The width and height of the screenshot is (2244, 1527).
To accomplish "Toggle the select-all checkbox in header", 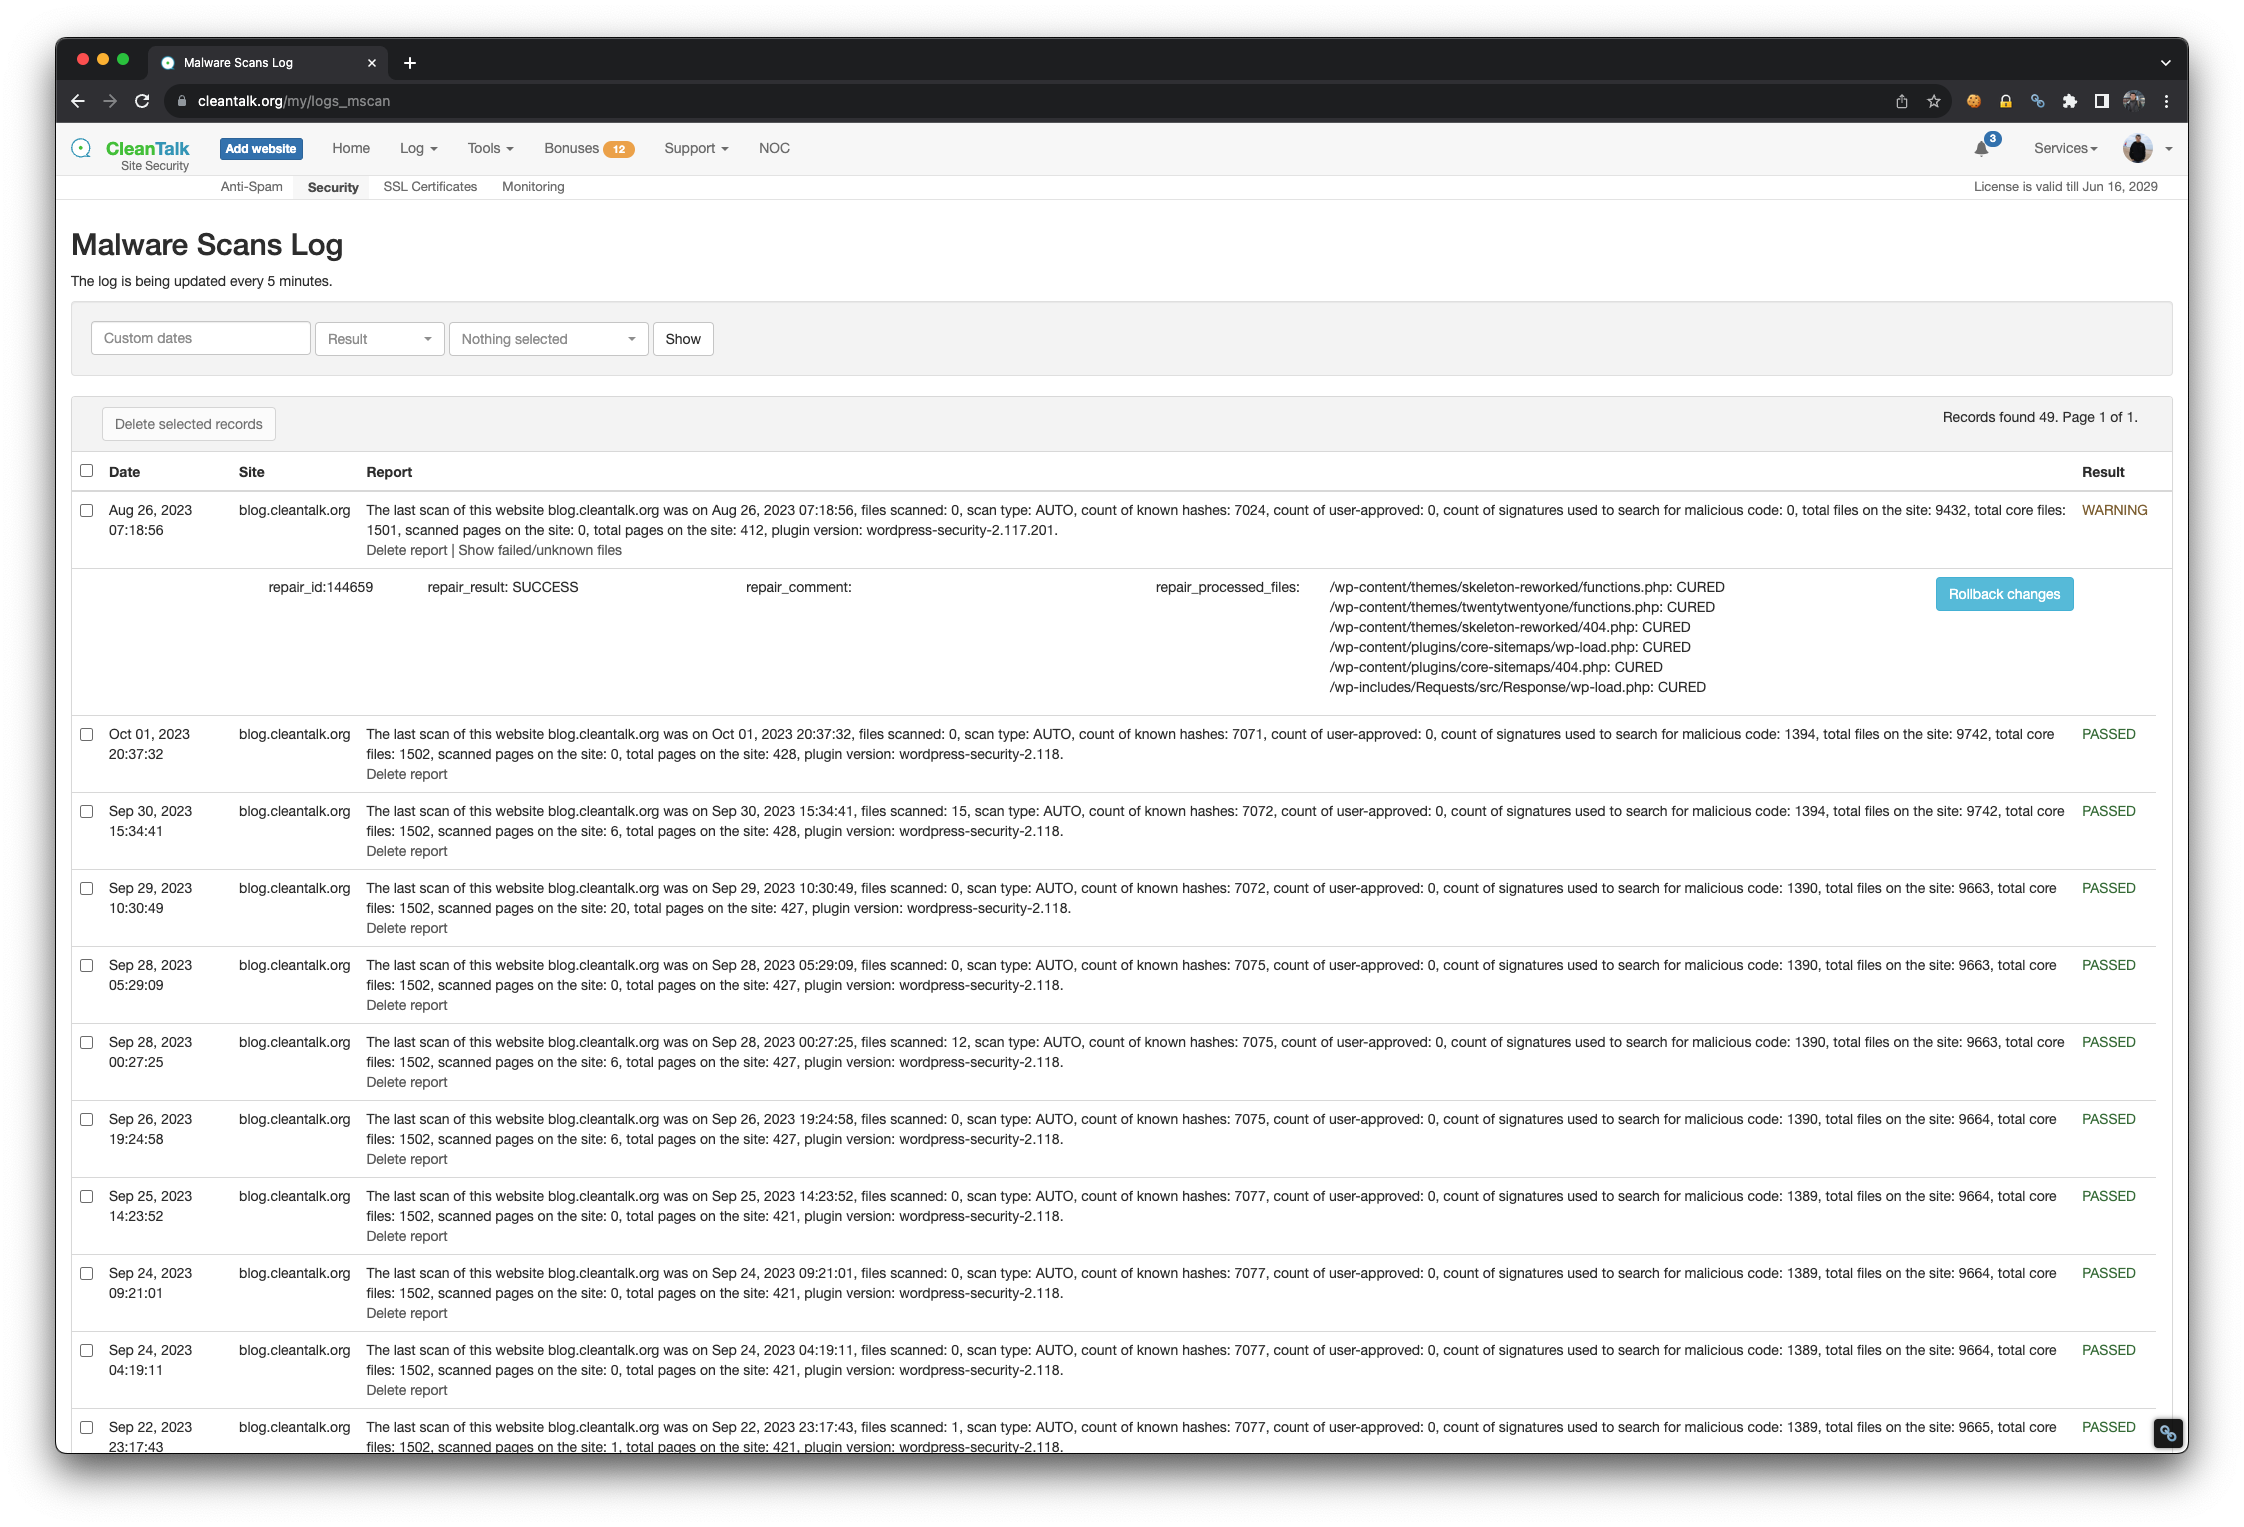I will click(87, 470).
